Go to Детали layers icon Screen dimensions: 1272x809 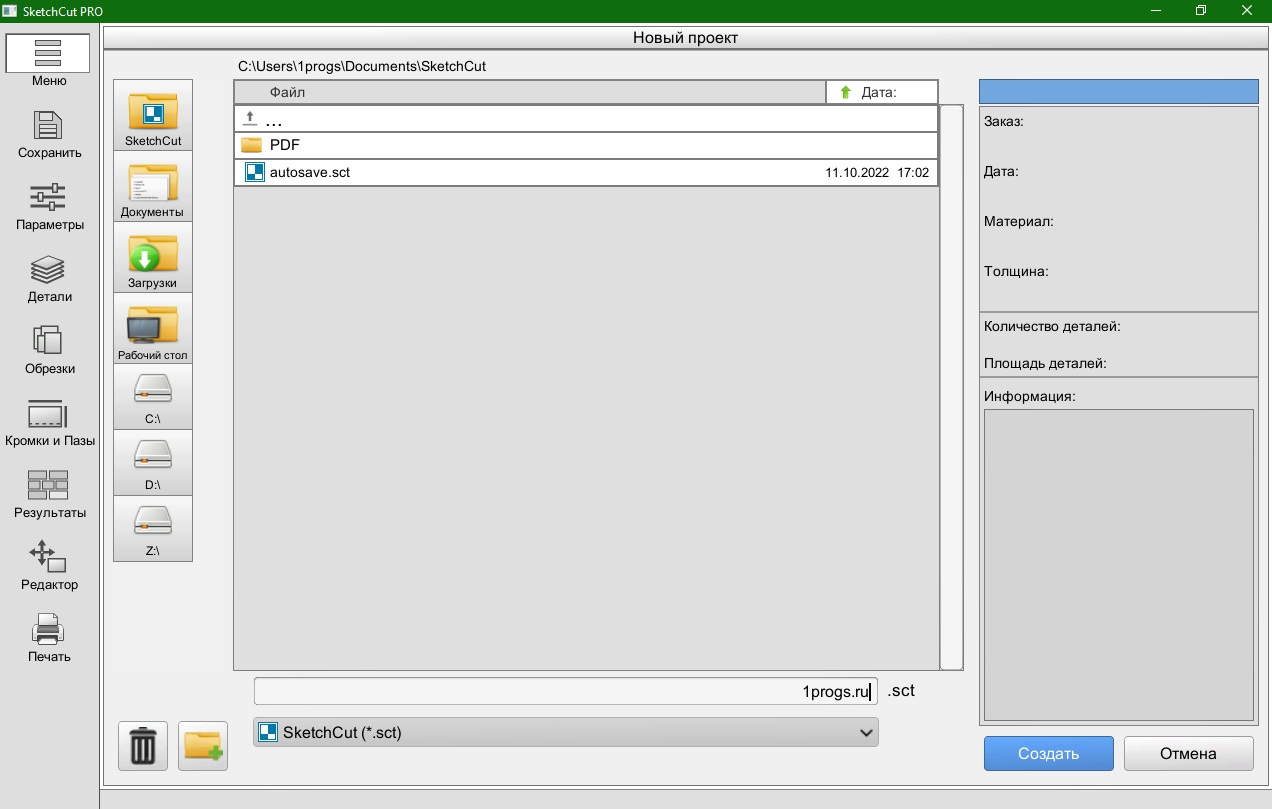48,270
